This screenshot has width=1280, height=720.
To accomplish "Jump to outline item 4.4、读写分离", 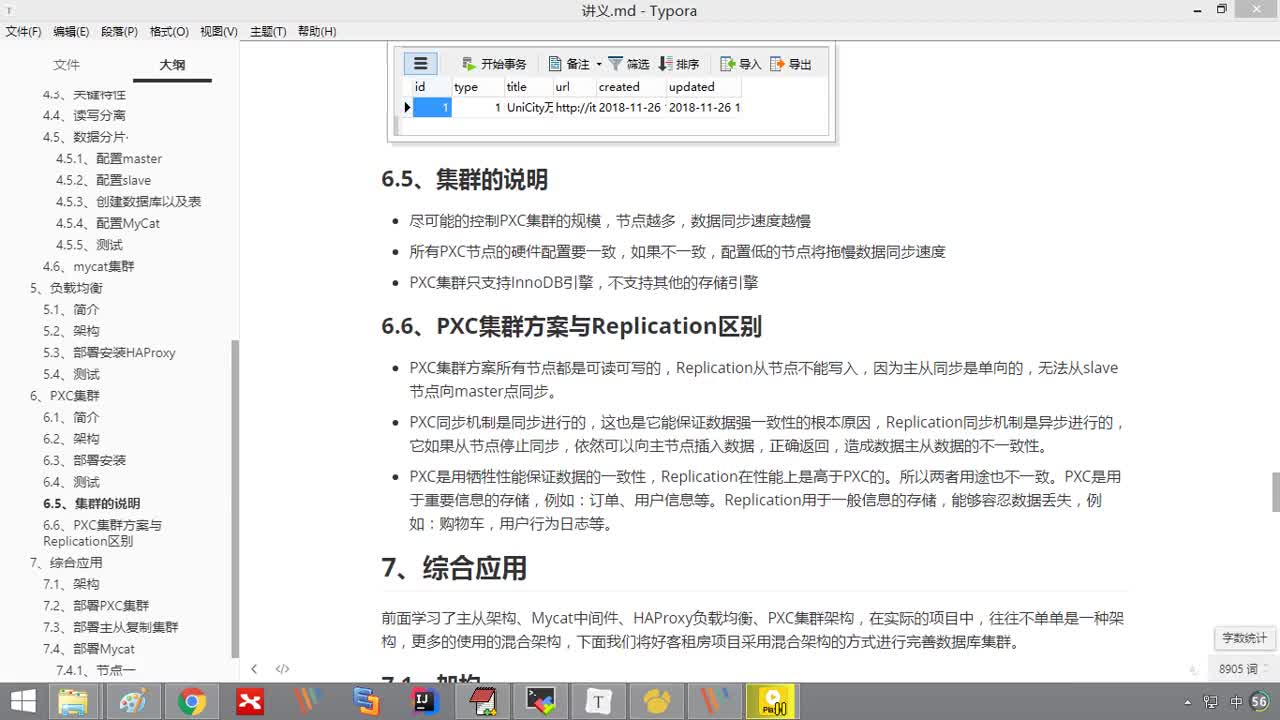I will point(84,115).
